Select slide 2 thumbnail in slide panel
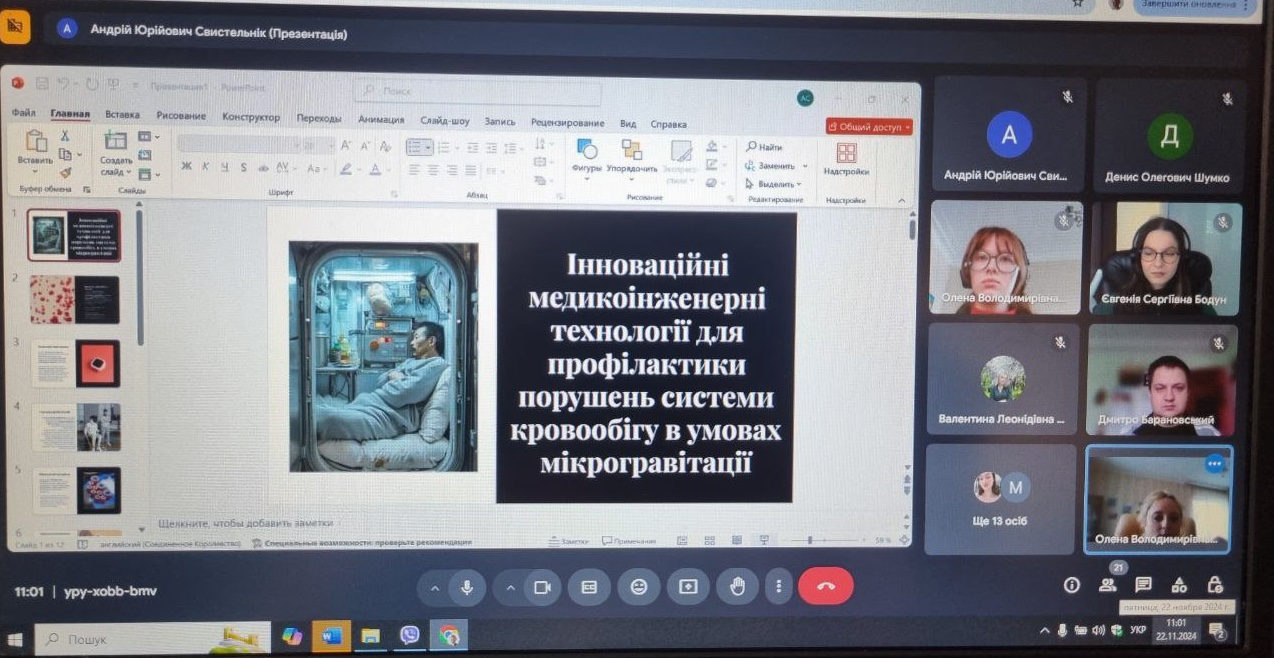Screen dimensions: 1274x658 [75, 299]
